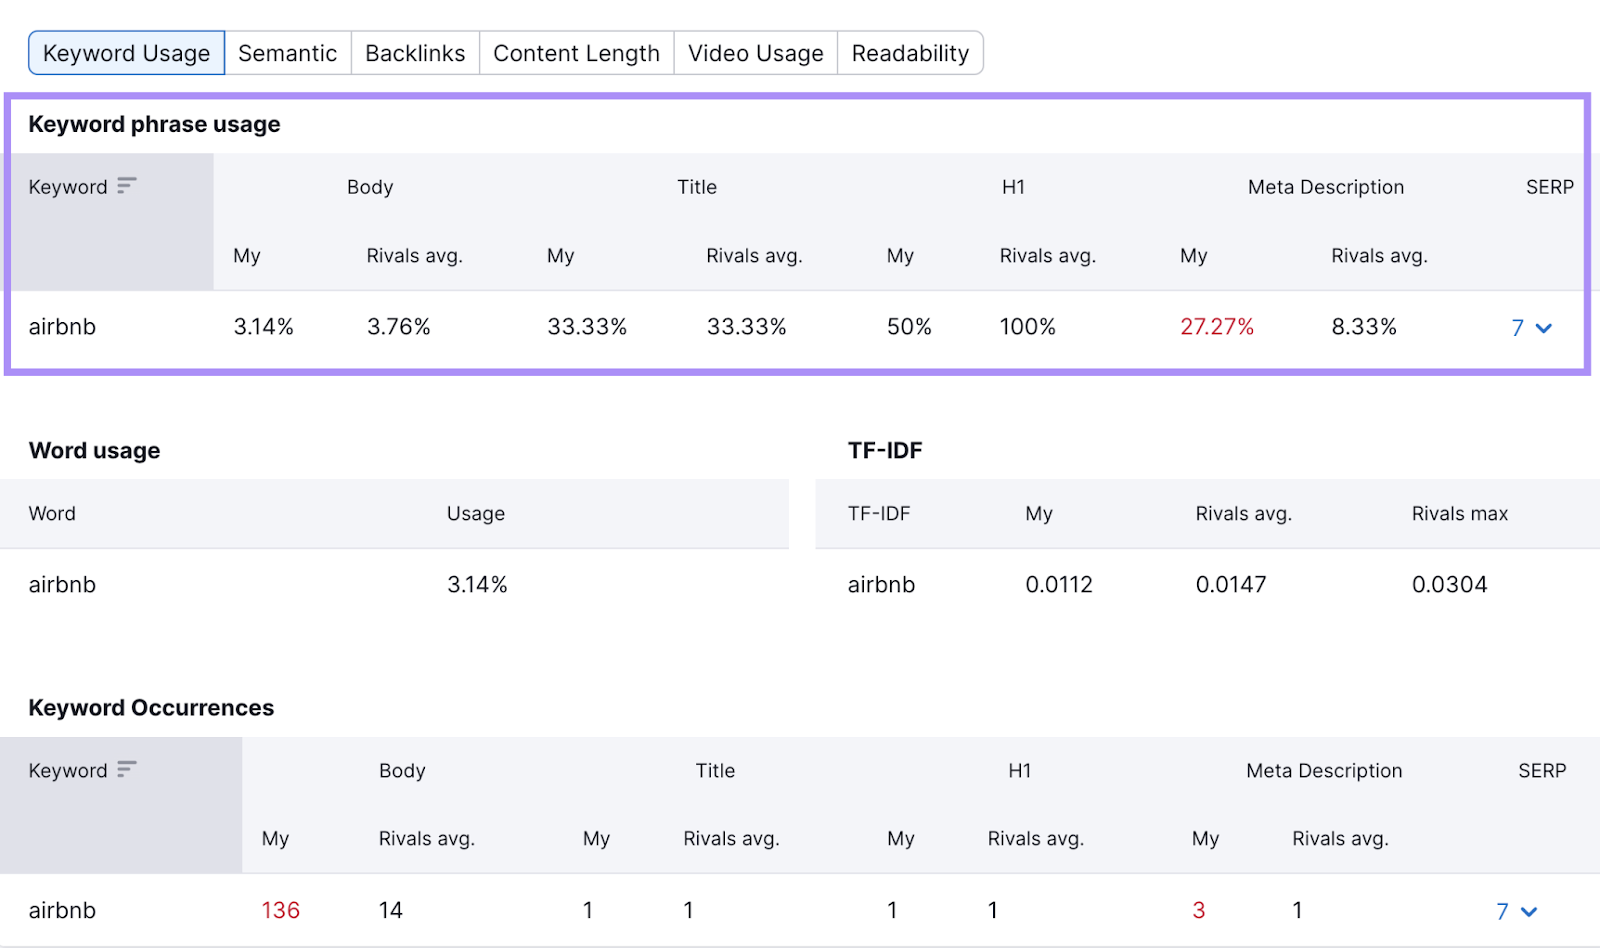This screenshot has height=948, width=1600.
Task: Switch to the Content Length tab
Action: (x=576, y=52)
